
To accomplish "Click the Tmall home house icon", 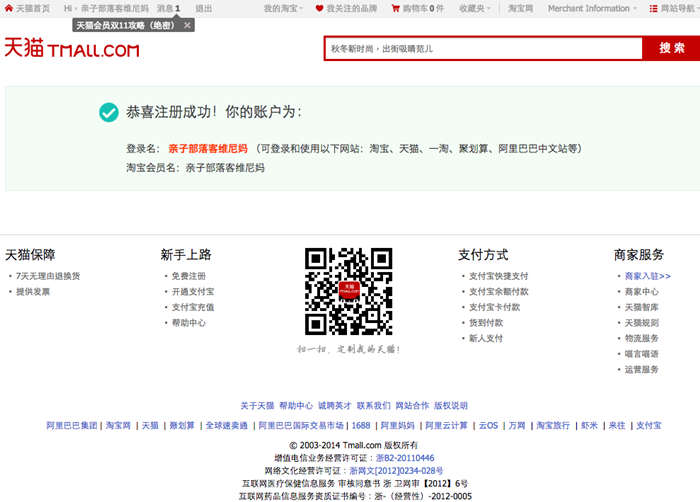I will point(8,8).
